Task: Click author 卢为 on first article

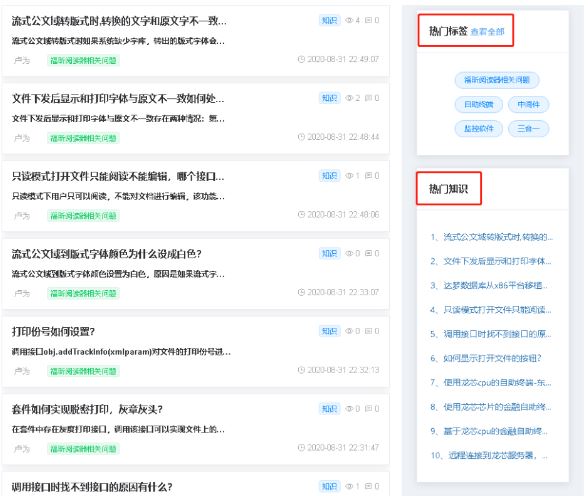Action: coord(22,60)
